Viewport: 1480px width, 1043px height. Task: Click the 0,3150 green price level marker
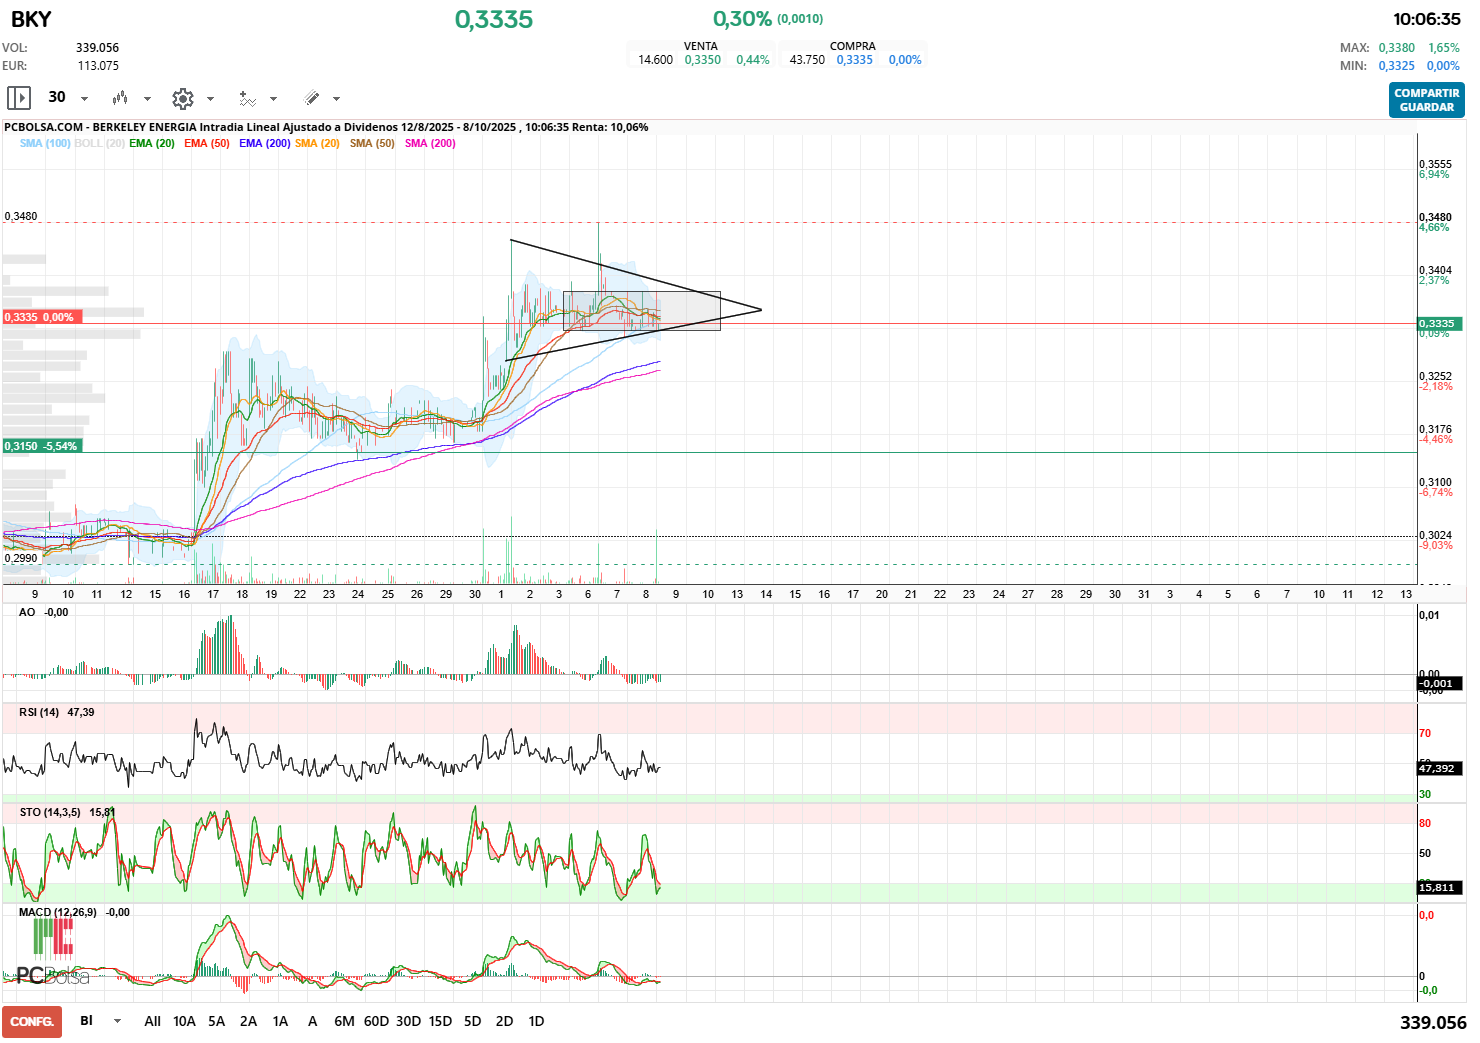[41, 446]
